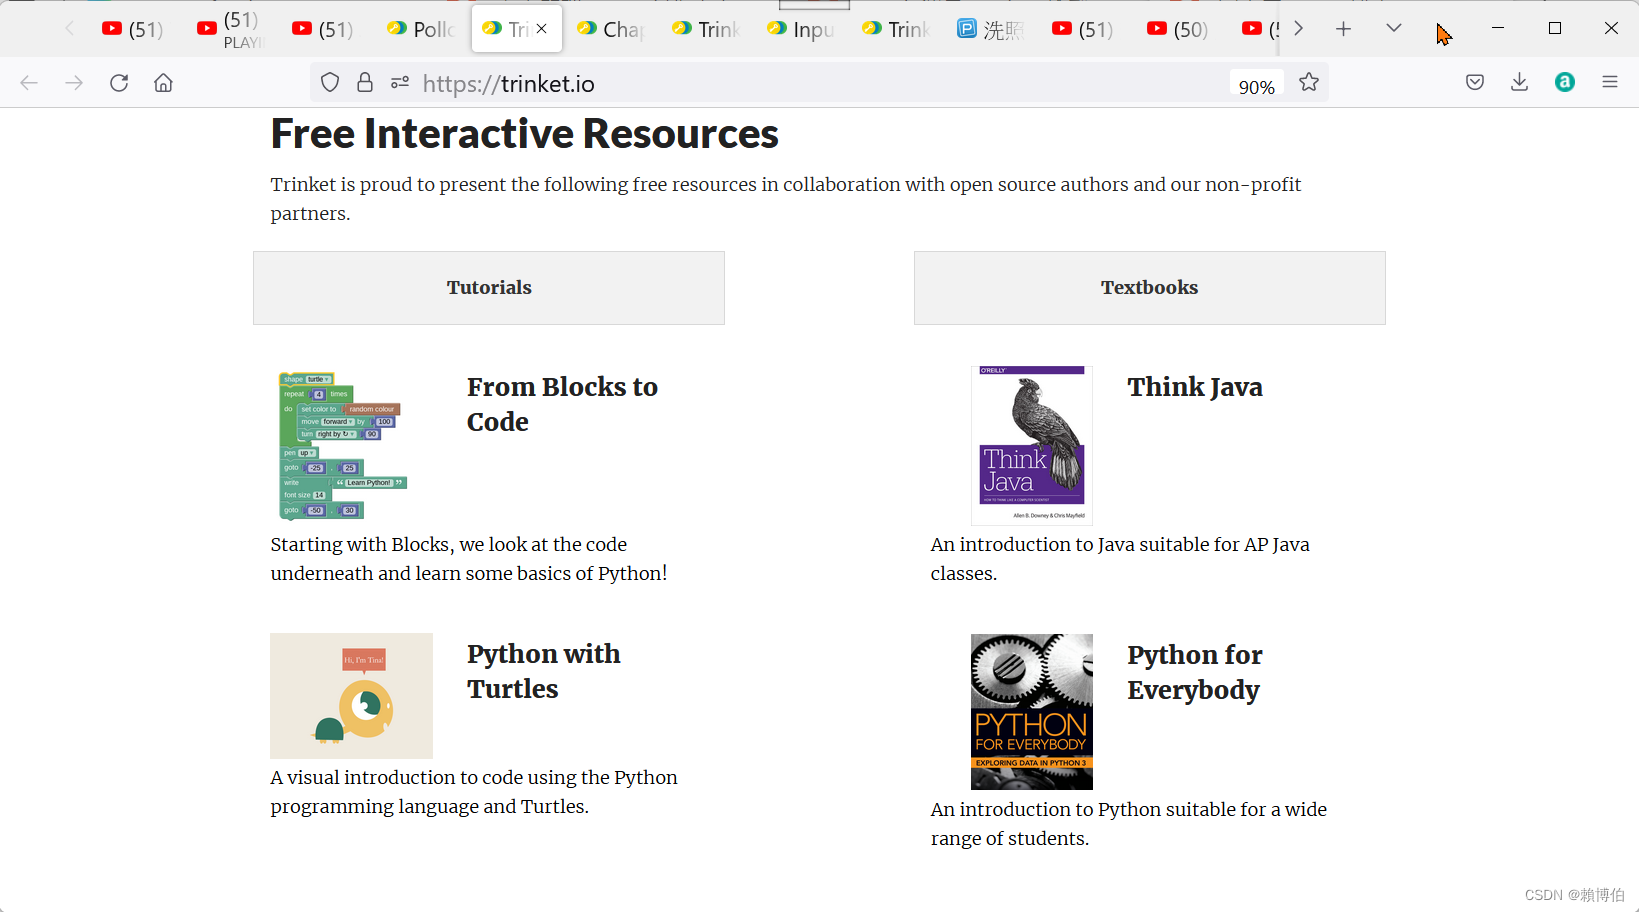Open the Tutorials section button
This screenshot has height=912, width=1639.
pos(489,288)
